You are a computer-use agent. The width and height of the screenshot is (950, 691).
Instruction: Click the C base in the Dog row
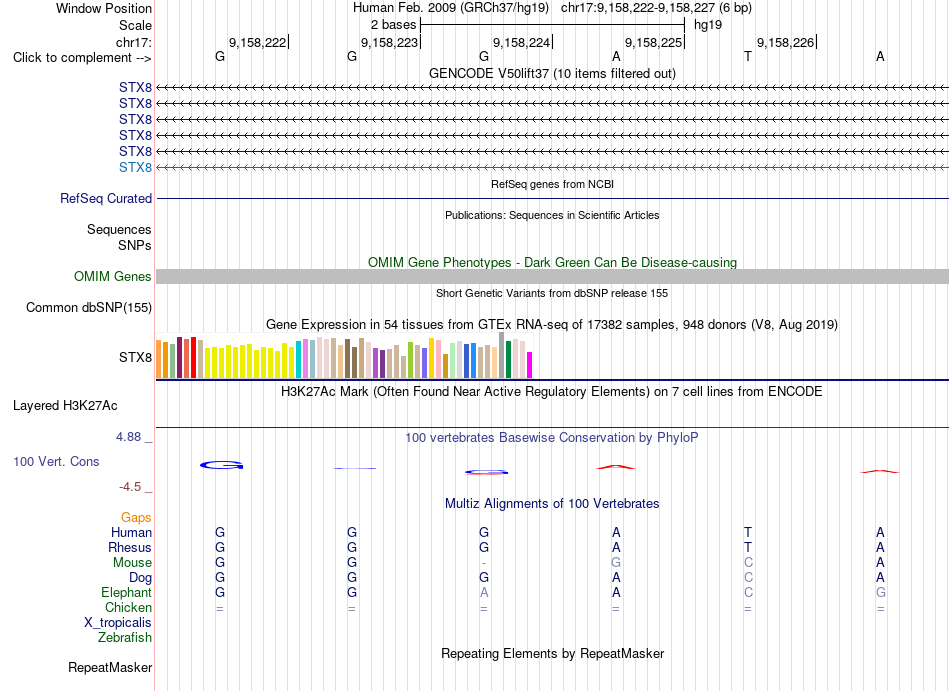pos(748,578)
